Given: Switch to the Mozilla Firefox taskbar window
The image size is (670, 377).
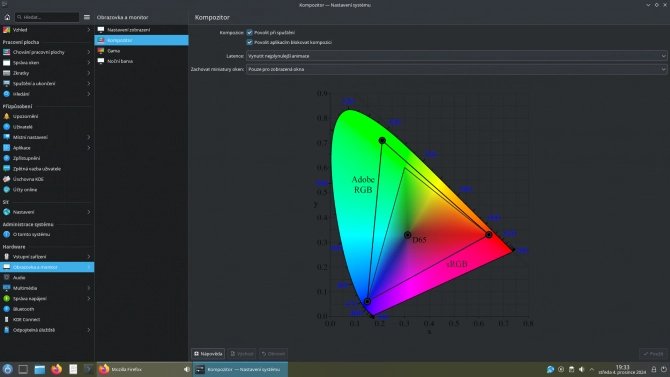Looking at the screenshot, I should point(144,369).
